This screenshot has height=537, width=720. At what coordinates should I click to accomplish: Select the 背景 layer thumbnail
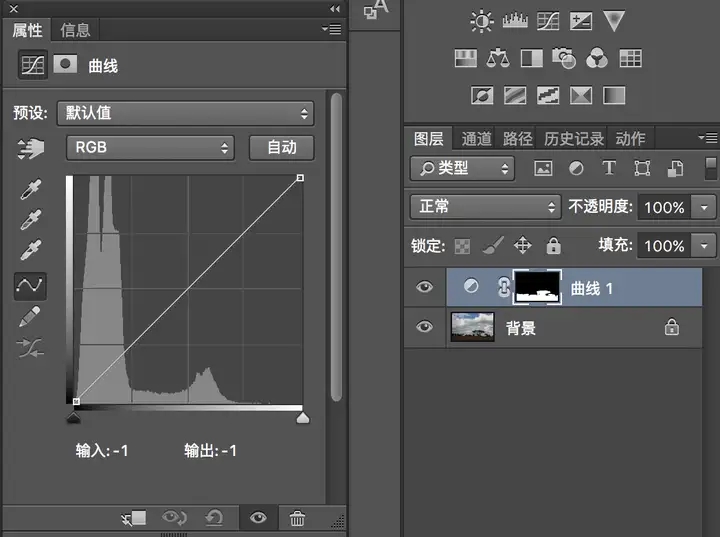(472, 327)
